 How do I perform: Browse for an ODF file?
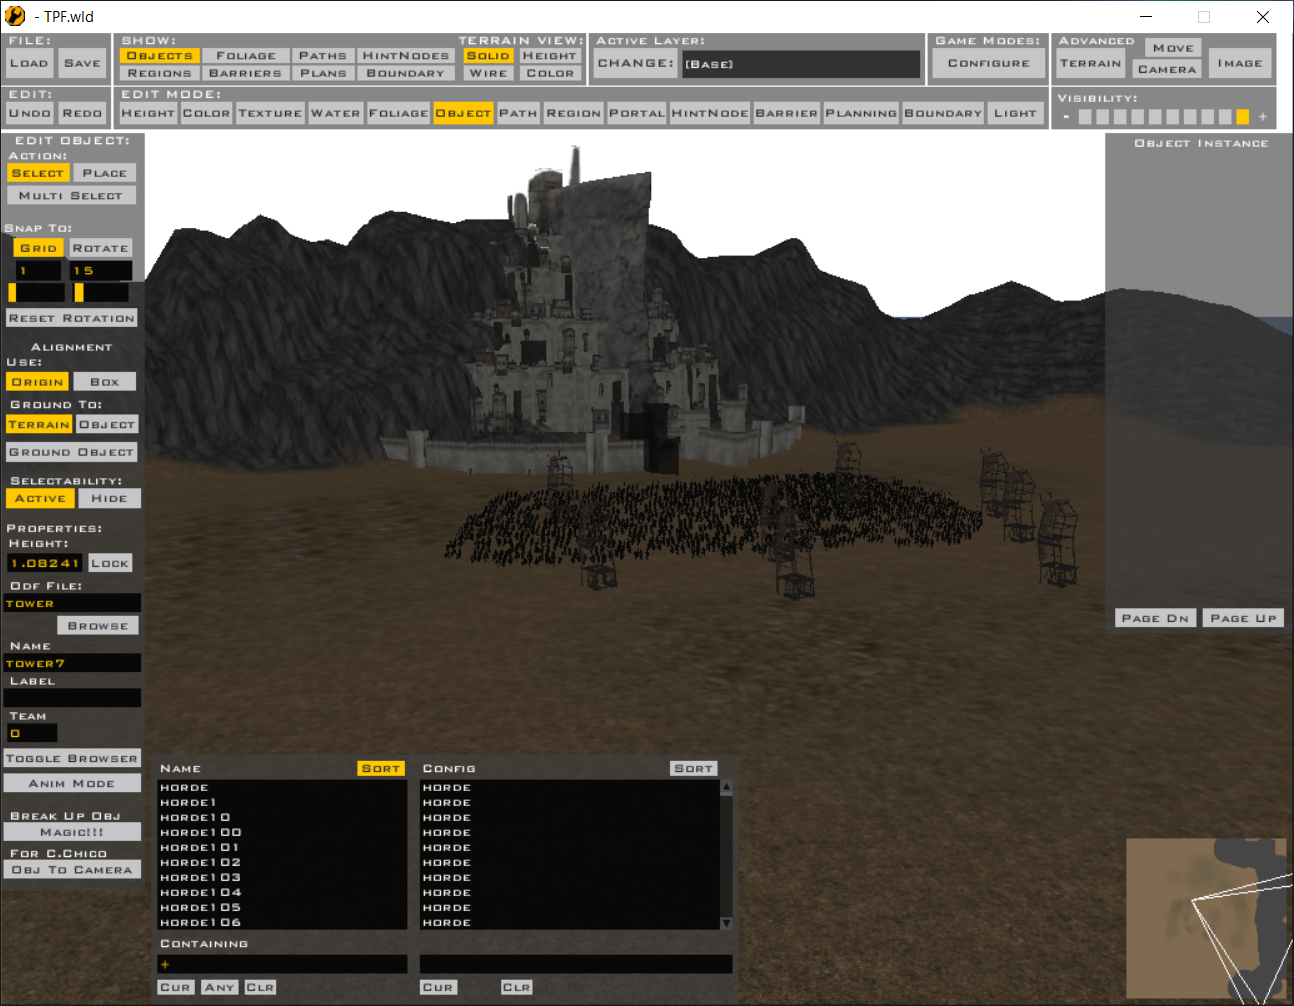(x=98, y=626)
